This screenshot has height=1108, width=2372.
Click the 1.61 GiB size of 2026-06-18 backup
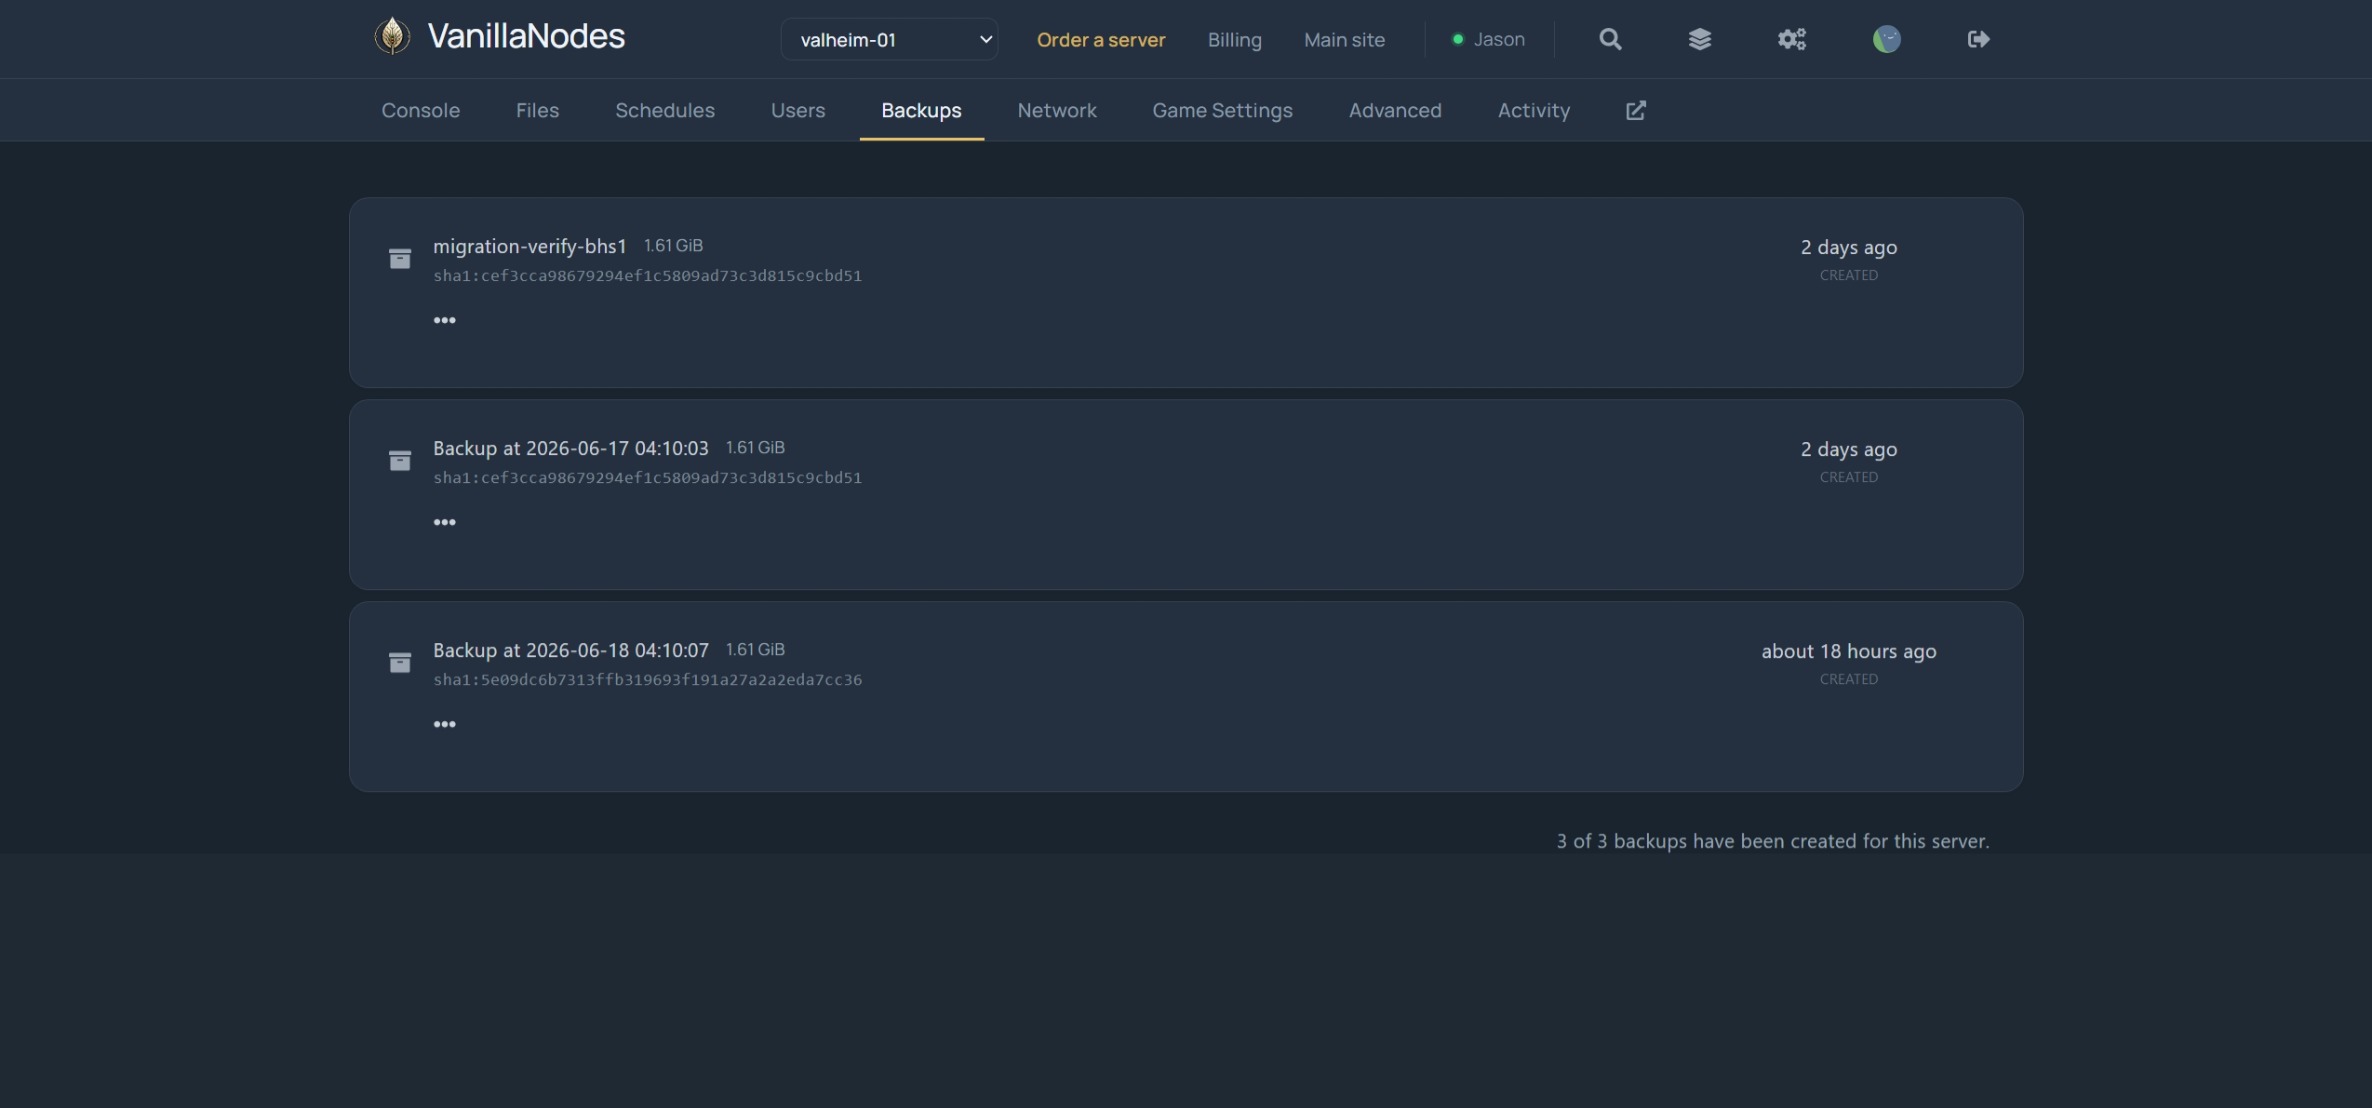[x=755, y=649]
